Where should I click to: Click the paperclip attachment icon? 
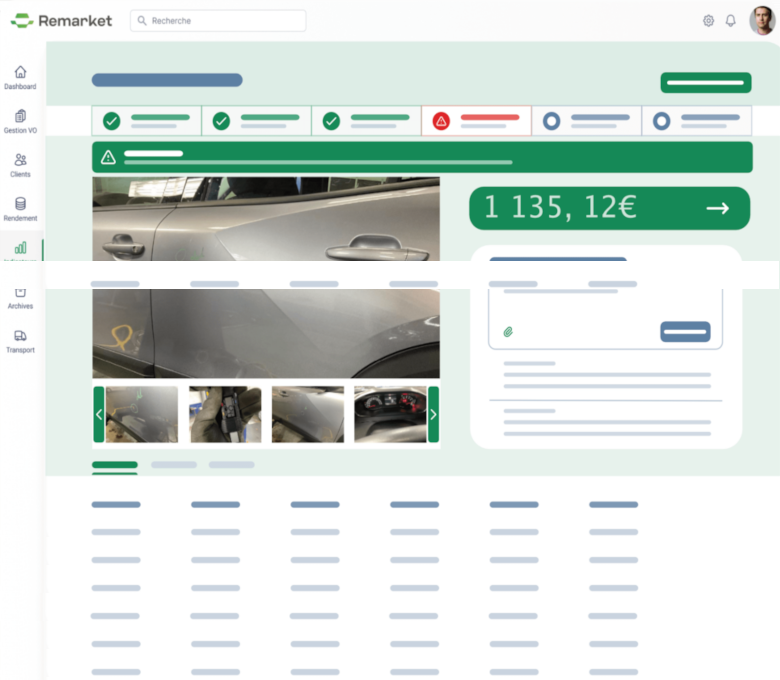(x=508, y=331)
